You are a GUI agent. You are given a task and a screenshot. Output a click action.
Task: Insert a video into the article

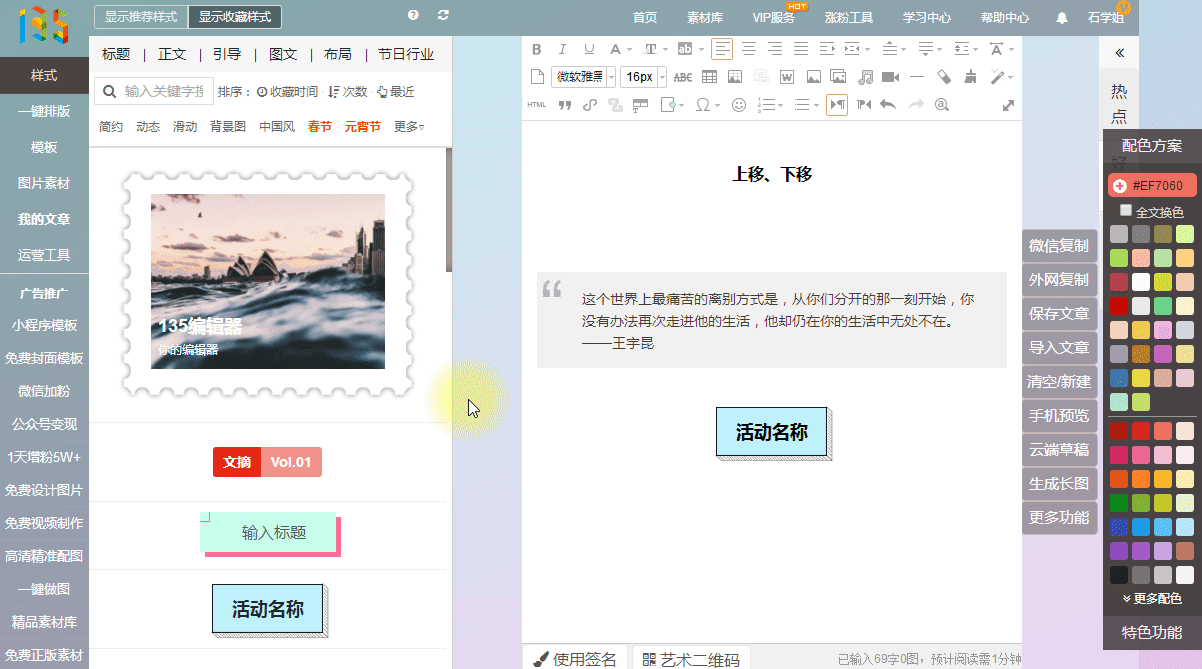pyautogui.click(x=890, y=77)
